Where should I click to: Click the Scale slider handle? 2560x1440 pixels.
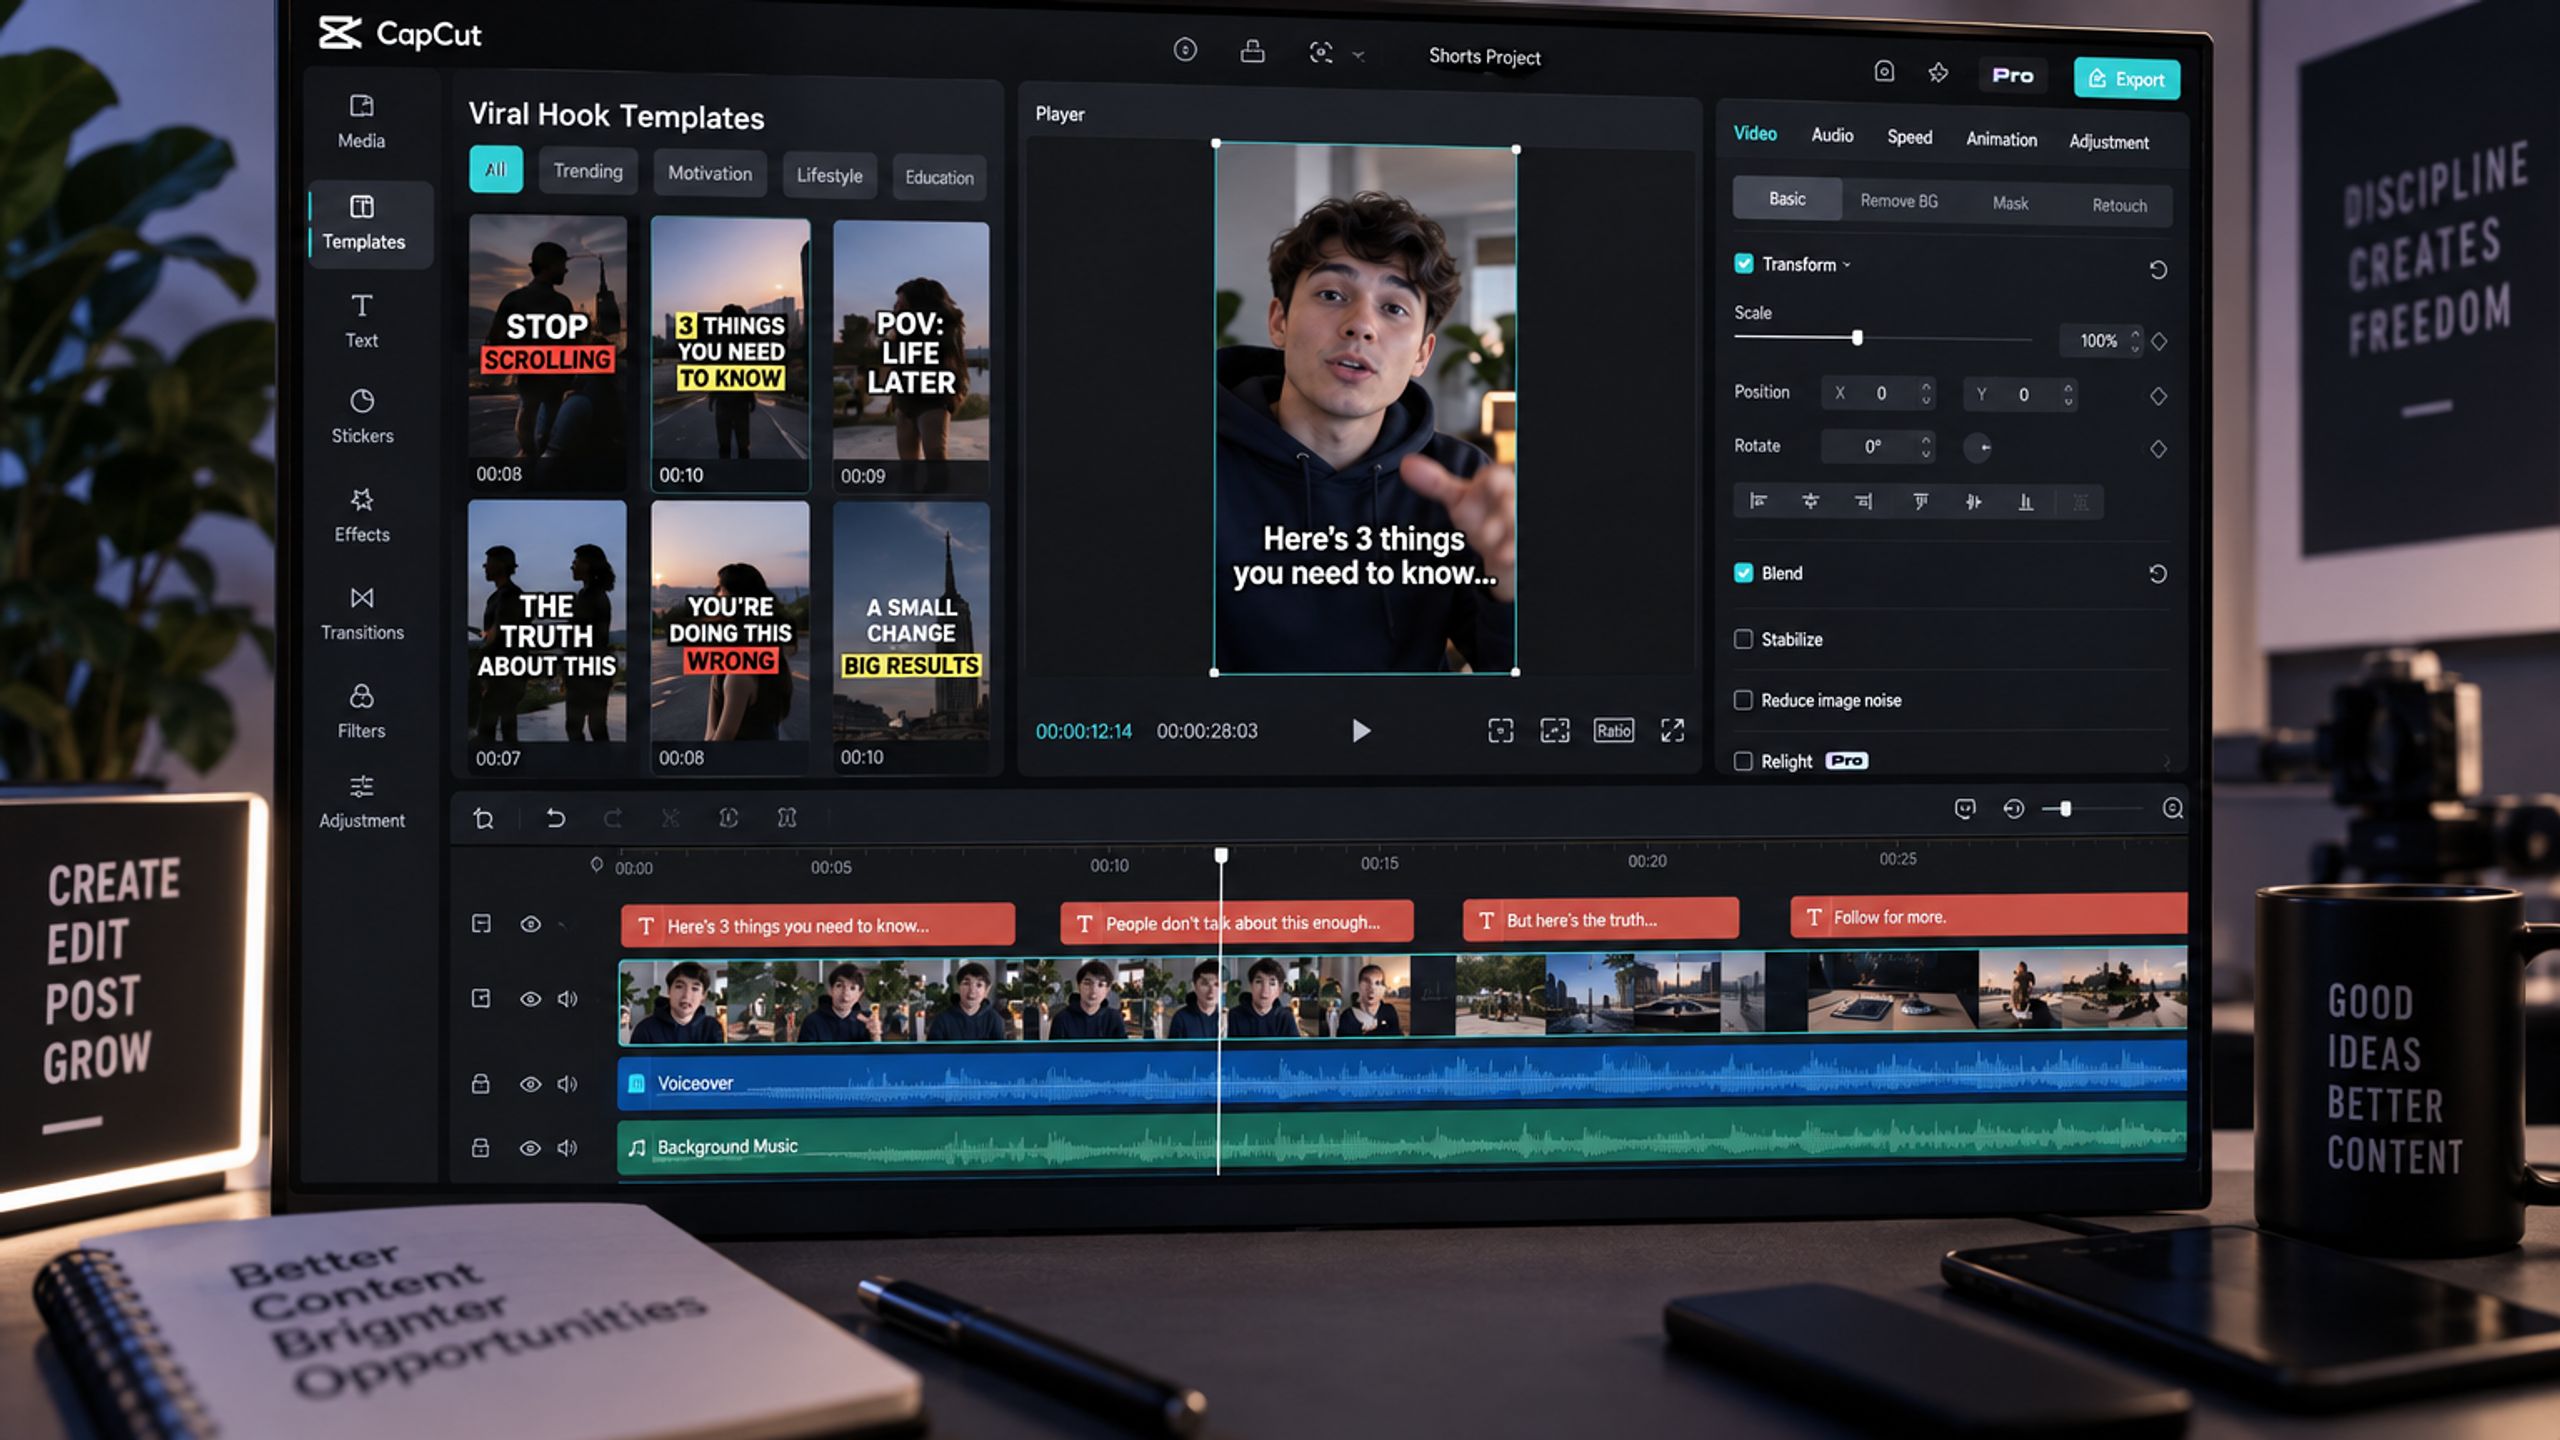tap(1857, 338)
